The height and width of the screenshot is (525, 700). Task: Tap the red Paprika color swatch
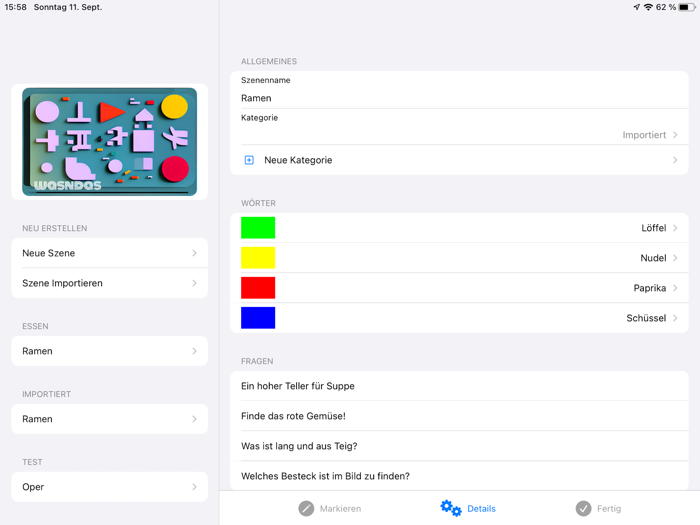(258, 288)
